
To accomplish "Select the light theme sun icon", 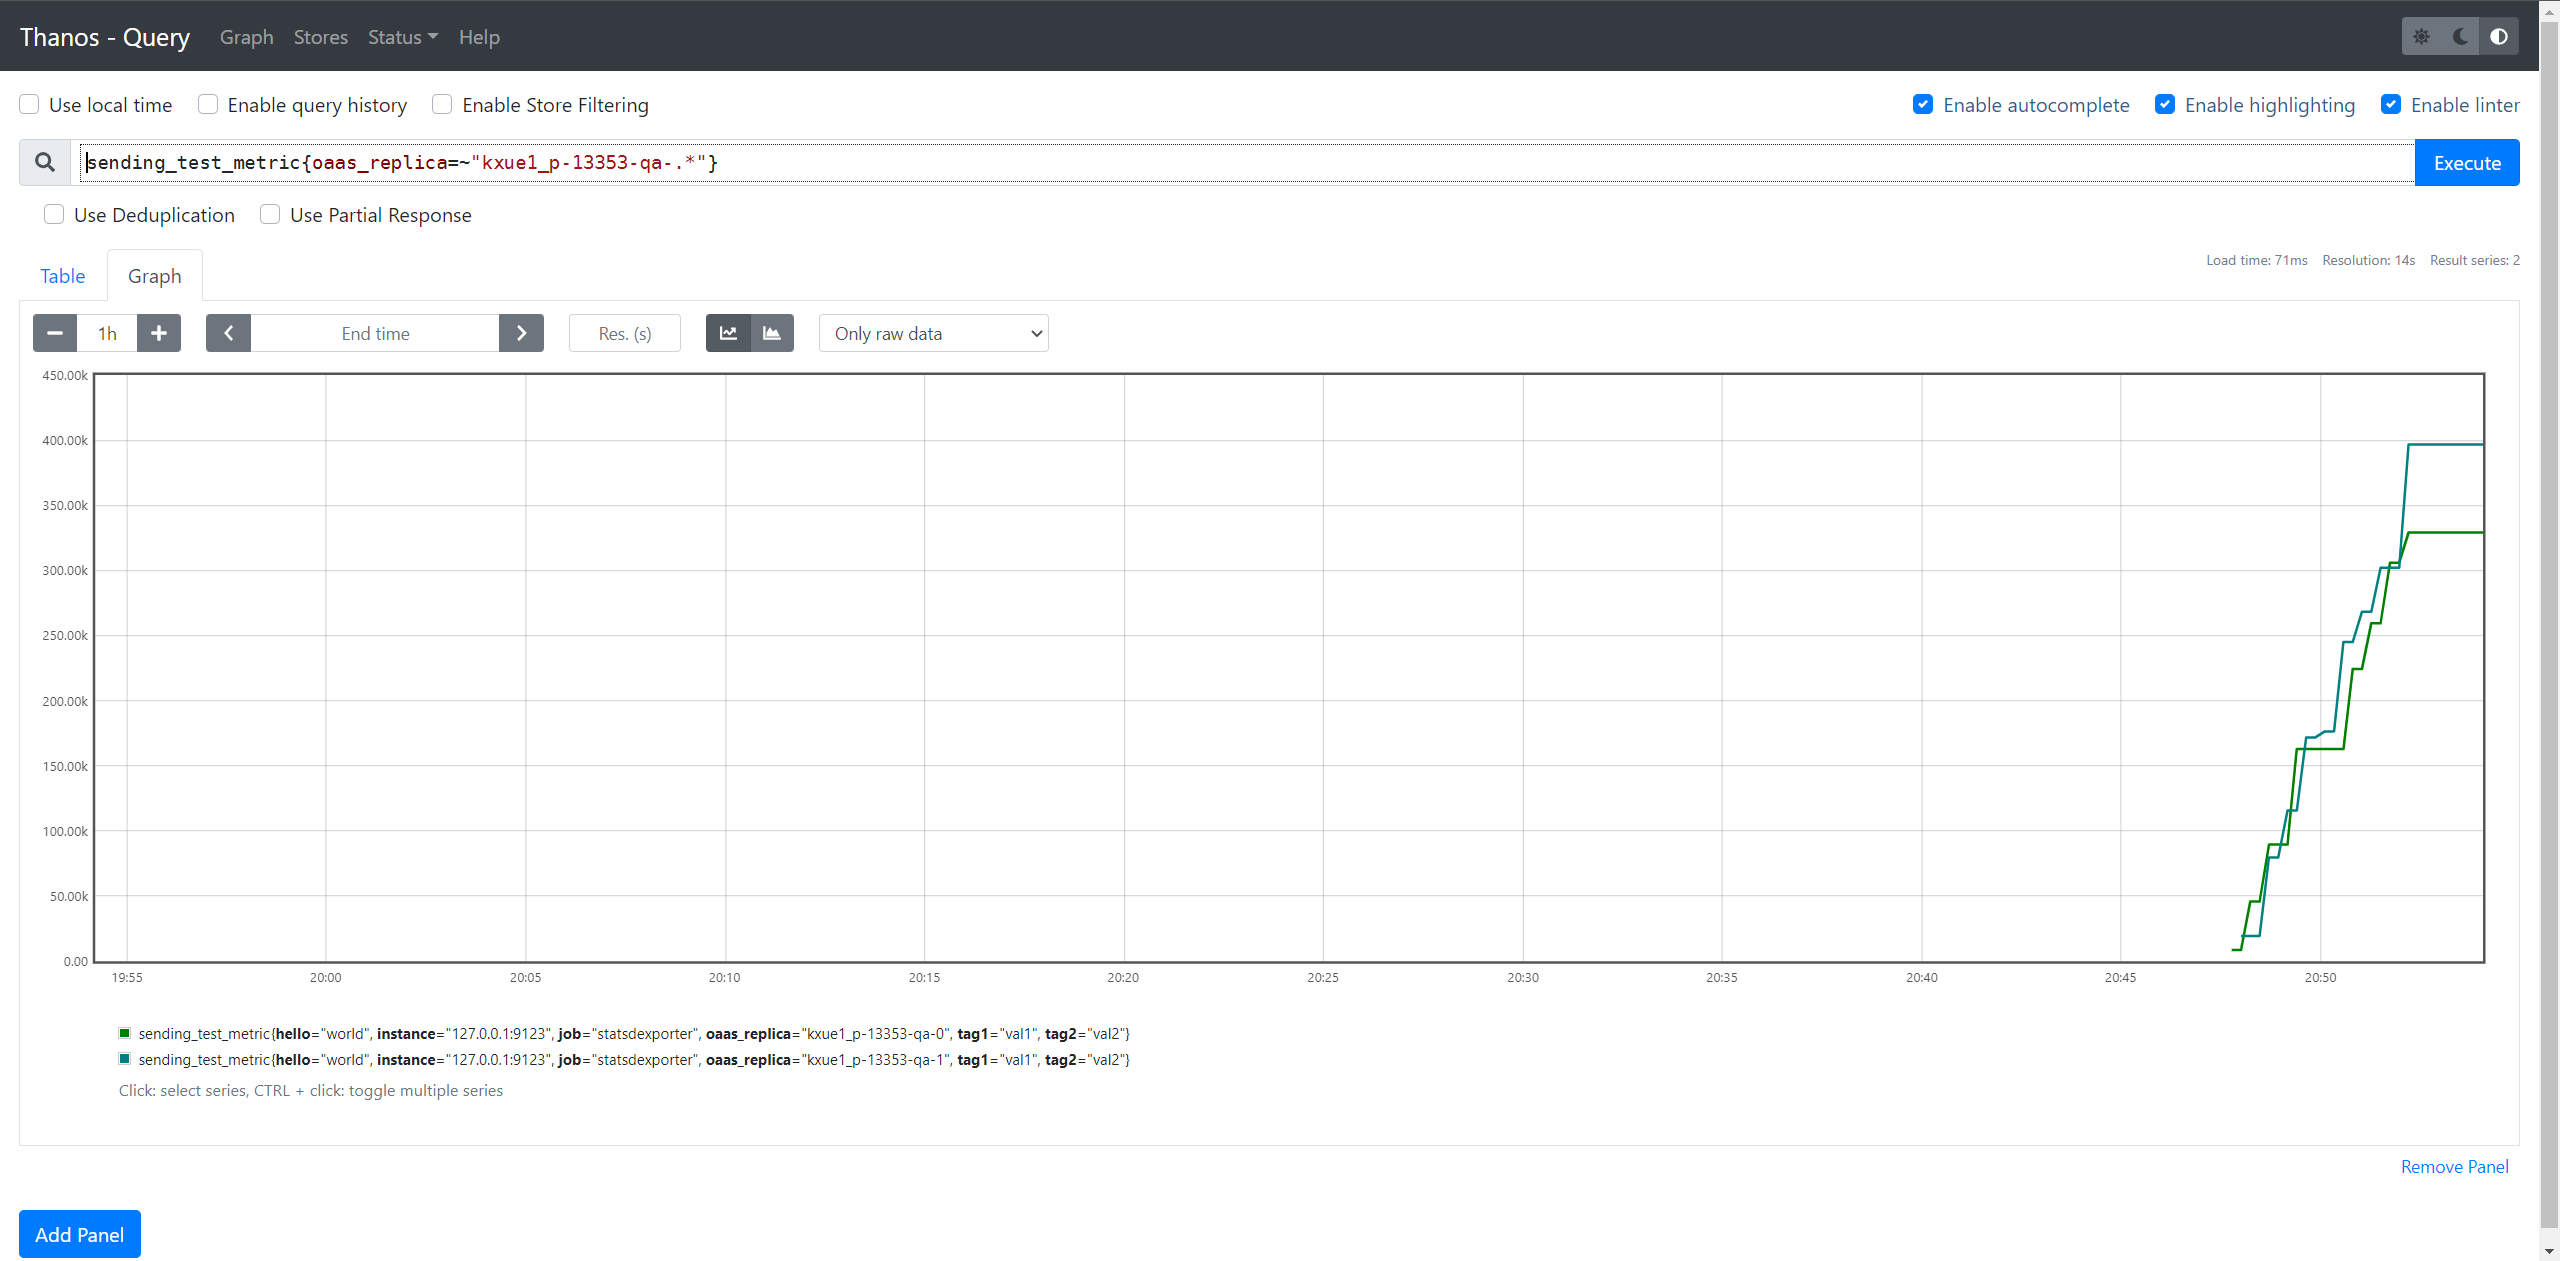I will click(2422, 36).
